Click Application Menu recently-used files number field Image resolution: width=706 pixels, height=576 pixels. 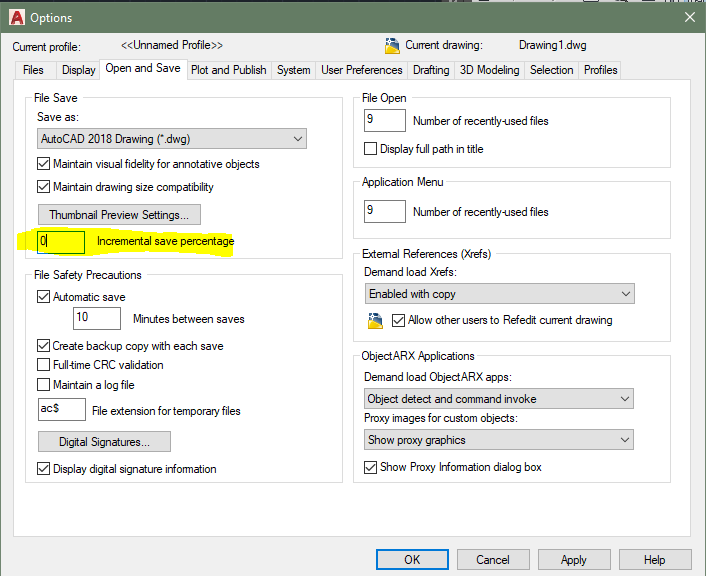(385, 212)
